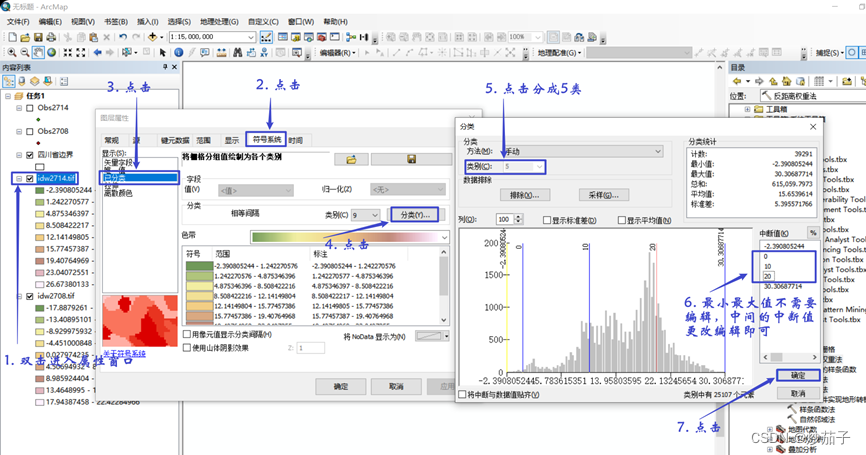Collapse the idw2714.tif layer tree node
The image size is (866, 455).
(x=19, y=178)
